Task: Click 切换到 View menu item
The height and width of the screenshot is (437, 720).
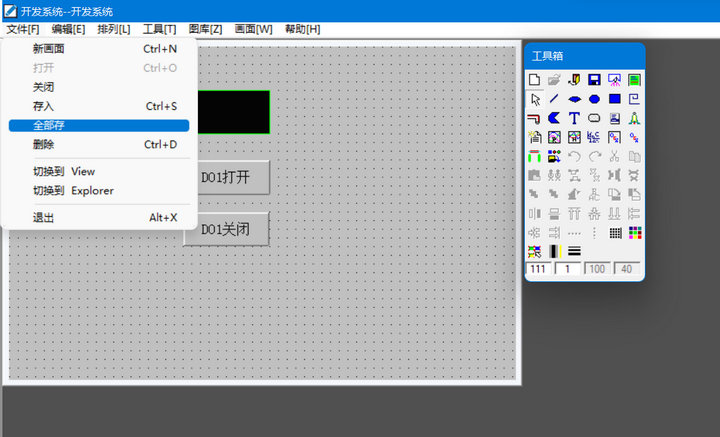Action: (64, 171)
